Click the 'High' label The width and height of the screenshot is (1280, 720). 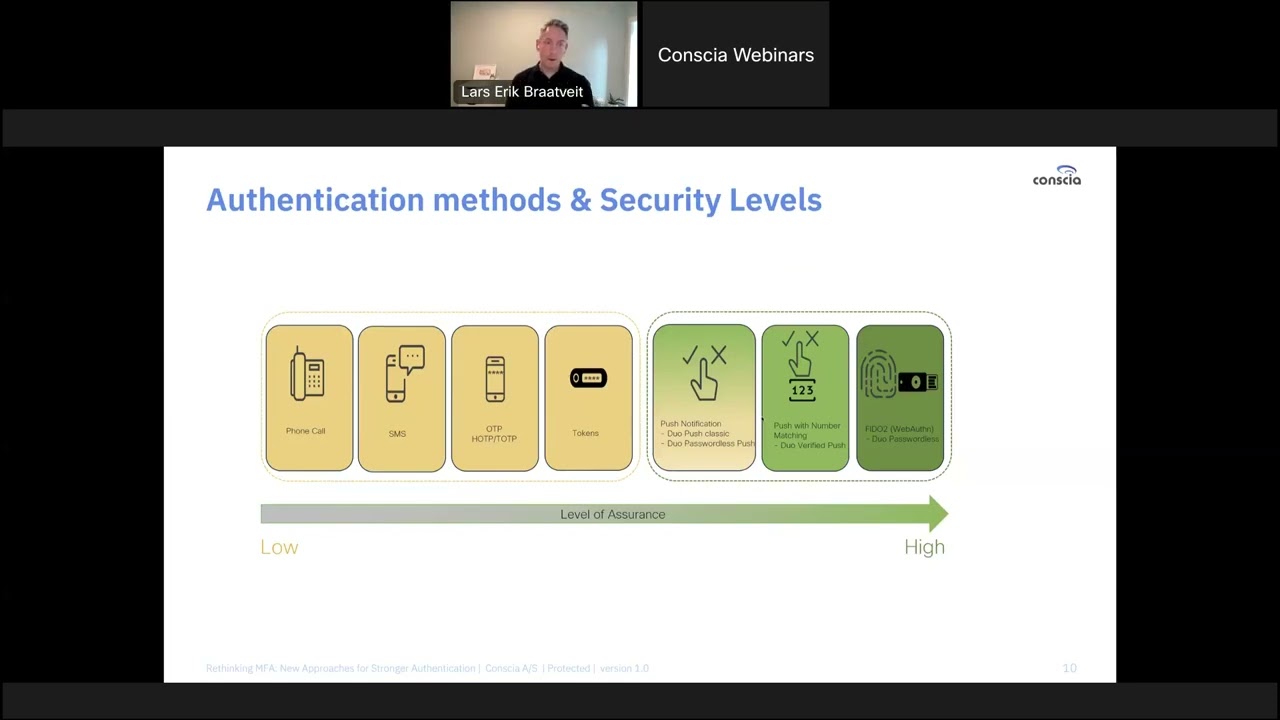pos(924,547)
